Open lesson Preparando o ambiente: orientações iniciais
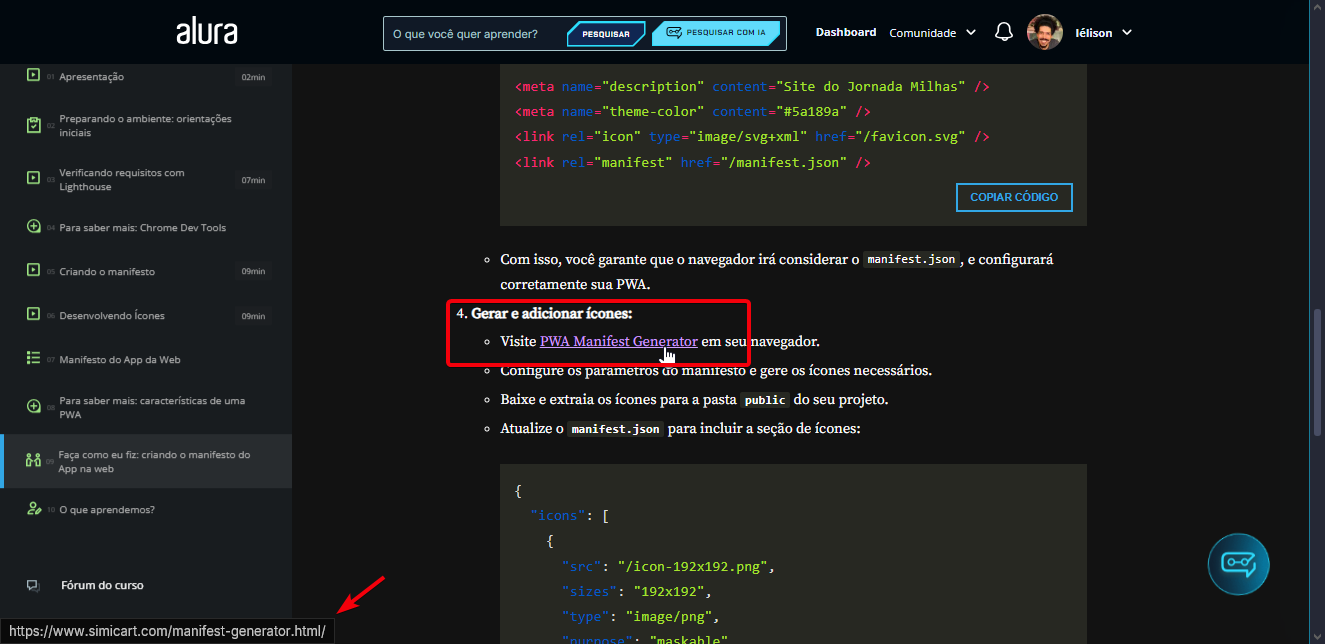This screenshot has width=1325, height=644. tap(146, 125)
